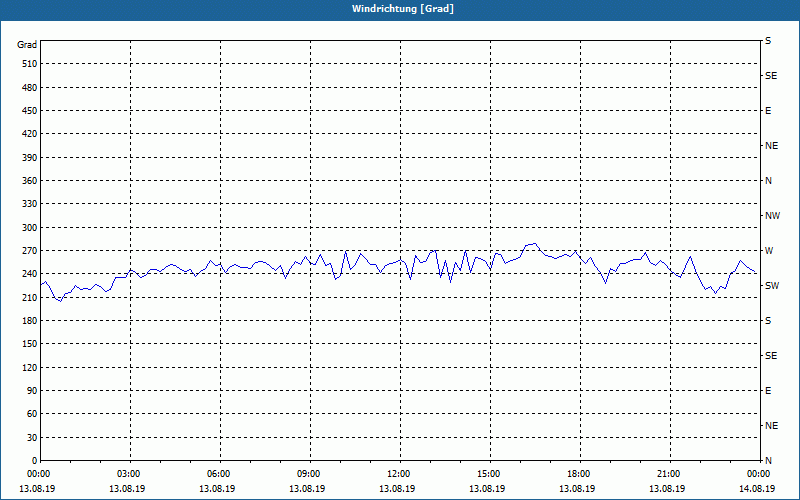This screenshot has width=800, height=500.
Task: Click the 13.08.19 date under 03:00
Action: point(127,489)
